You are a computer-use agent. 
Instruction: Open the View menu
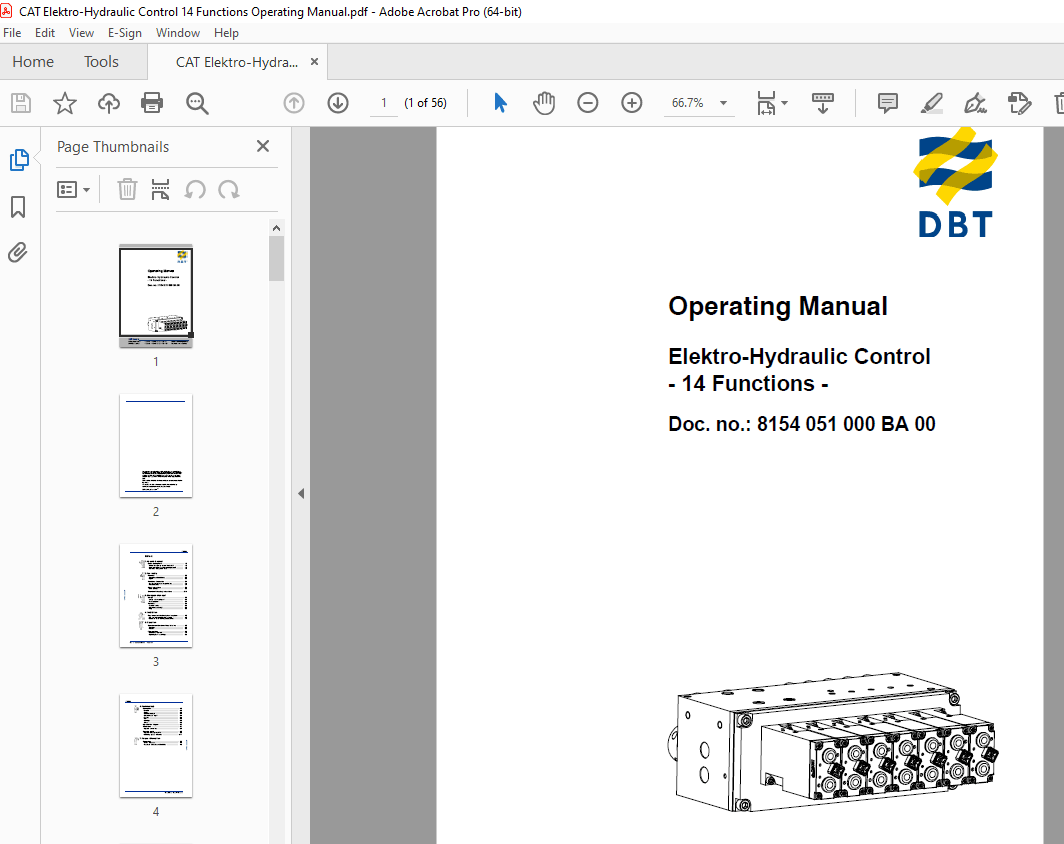click(81, 33)
